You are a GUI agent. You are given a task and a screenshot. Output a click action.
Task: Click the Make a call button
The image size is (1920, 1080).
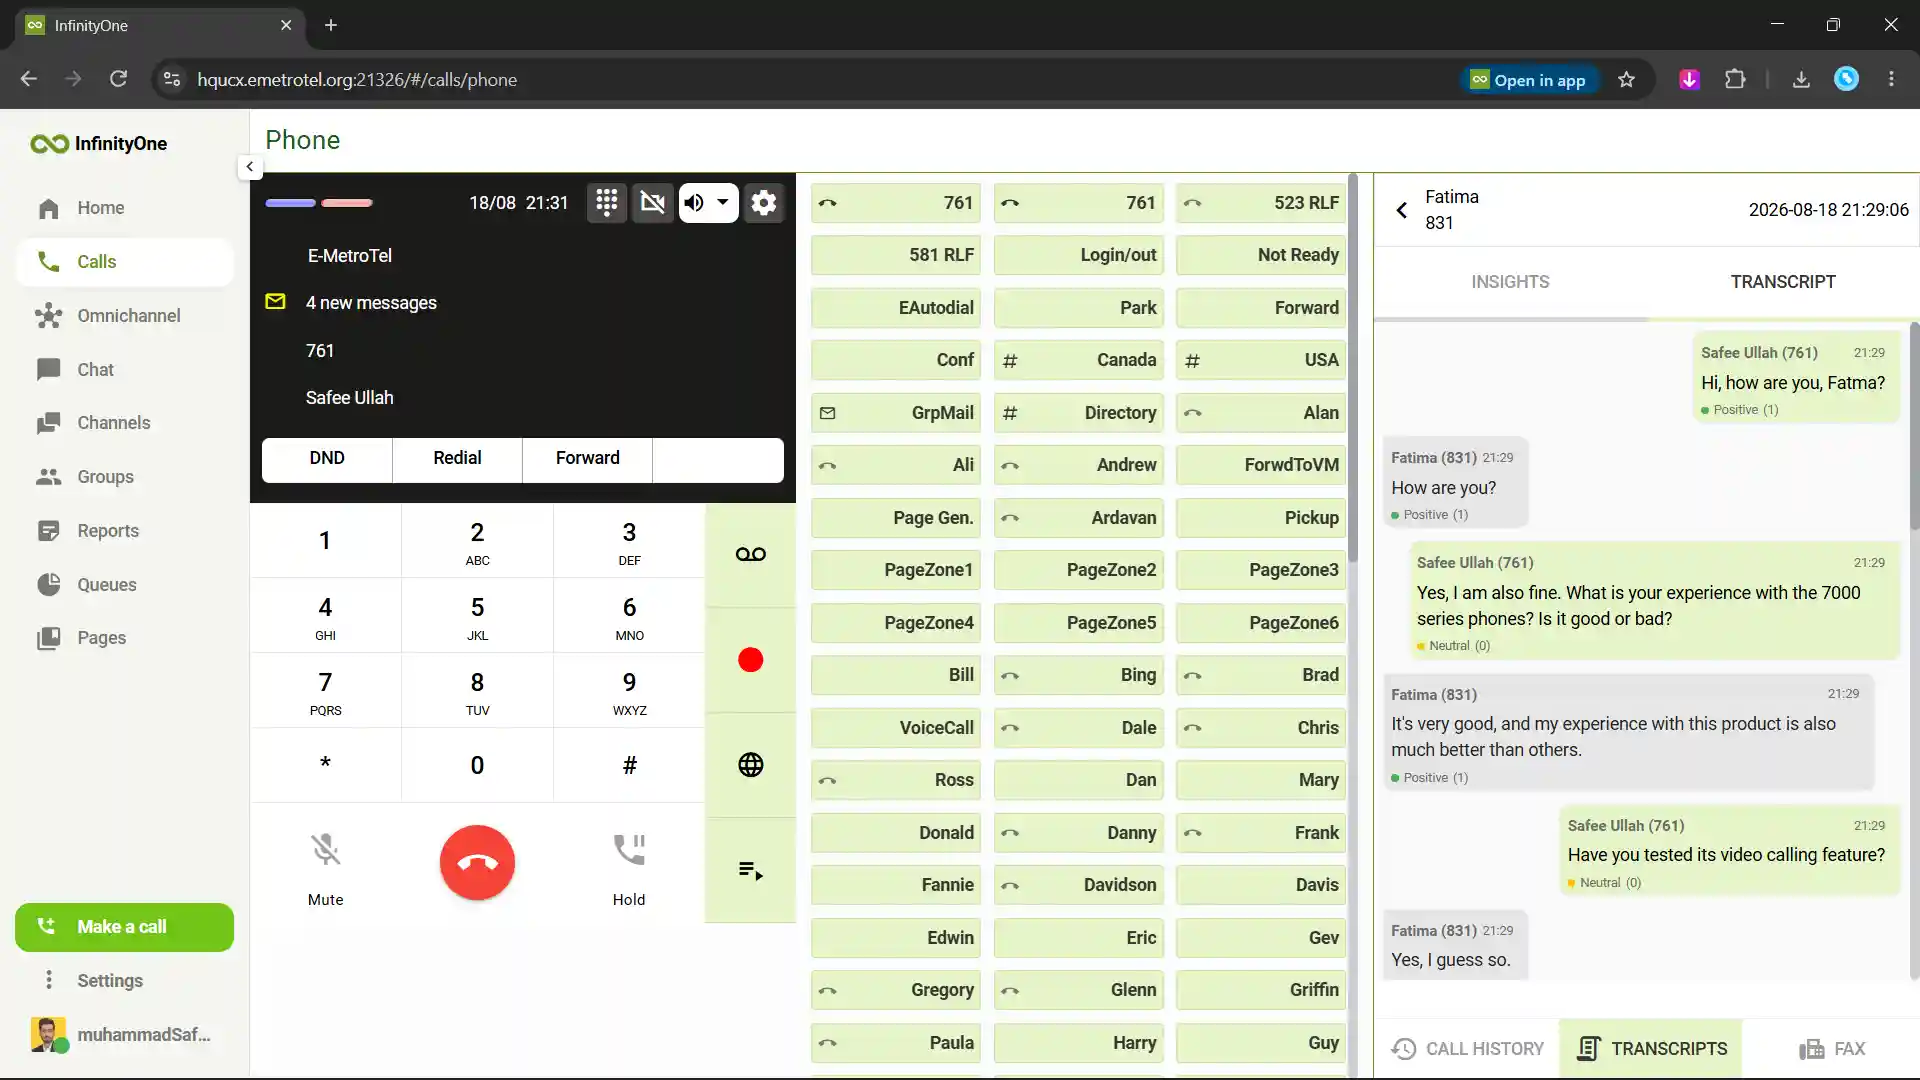(x=124, y=927)
